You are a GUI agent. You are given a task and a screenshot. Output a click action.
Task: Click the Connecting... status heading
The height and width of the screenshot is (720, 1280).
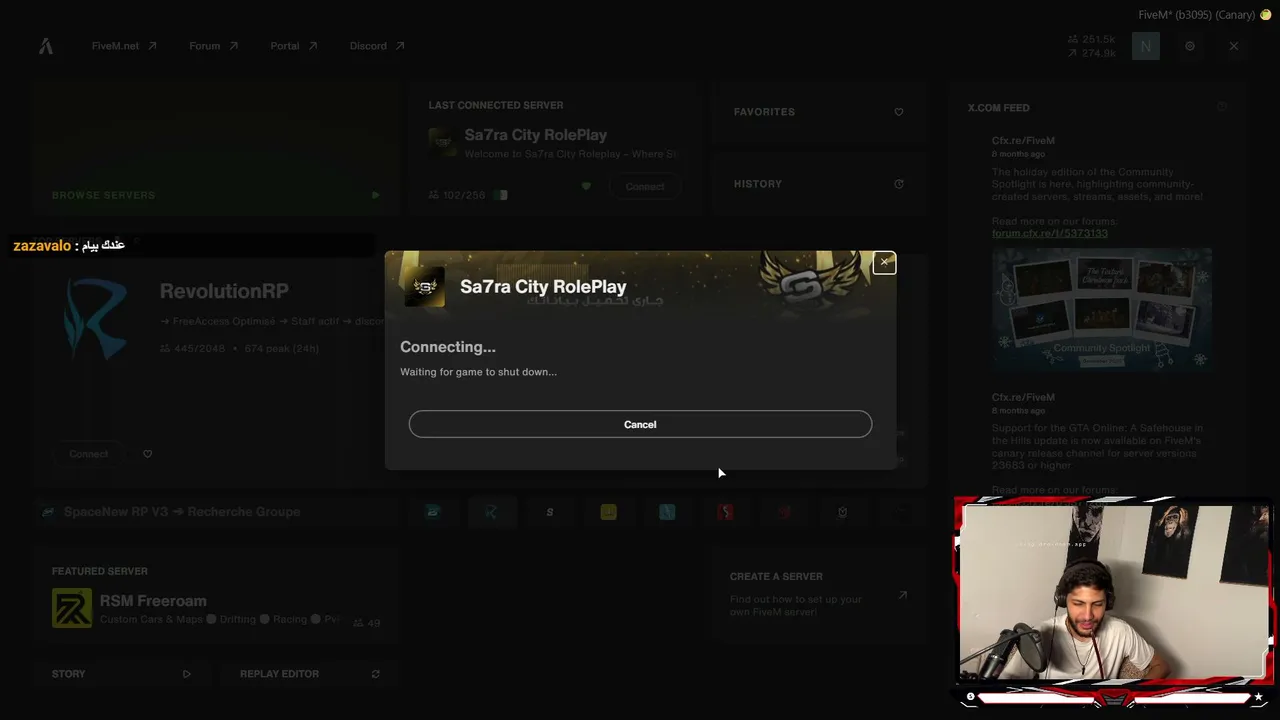[x=448, y=347]
